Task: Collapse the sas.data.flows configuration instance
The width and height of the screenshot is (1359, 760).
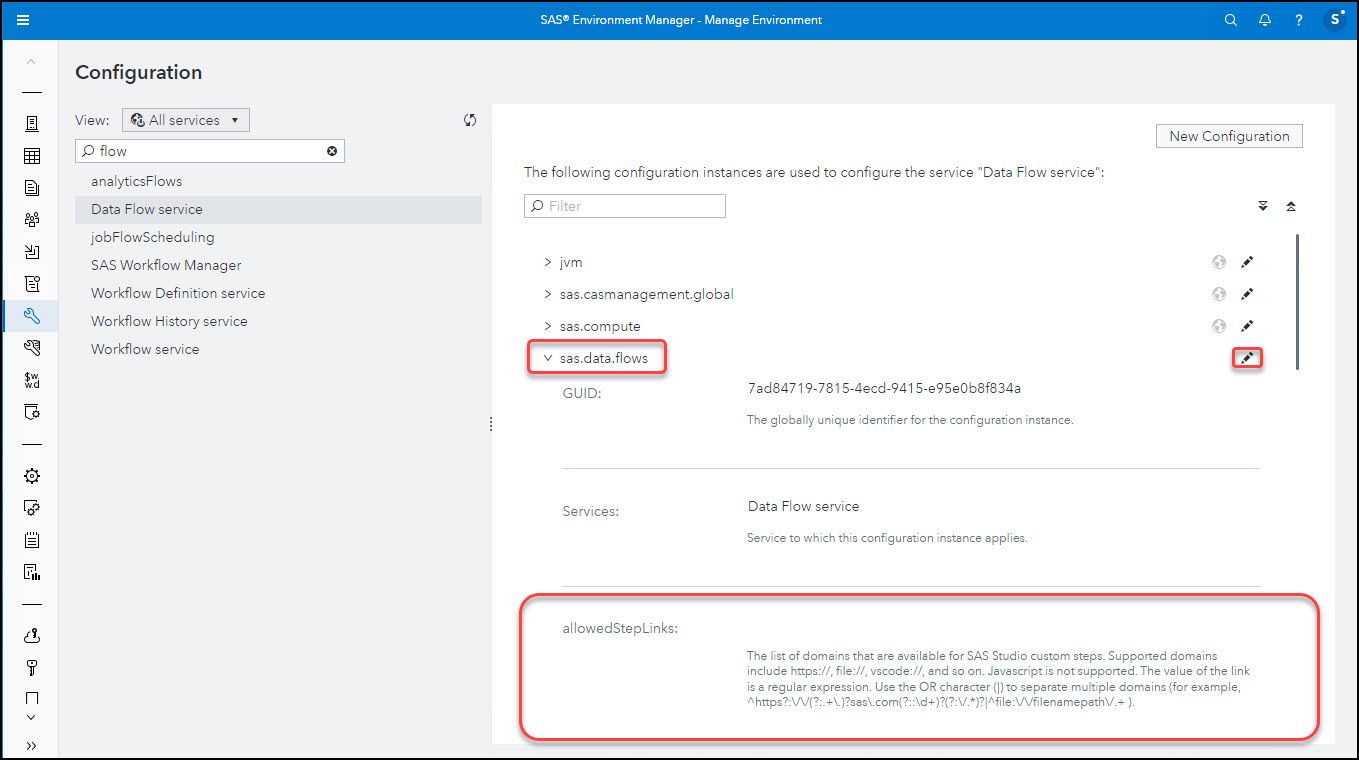Action: click(547, 357)
